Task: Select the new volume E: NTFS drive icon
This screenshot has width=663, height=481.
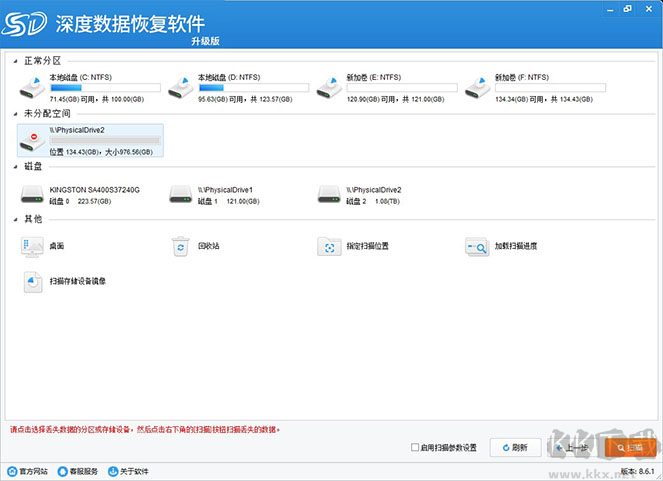Action: point(329,88)
